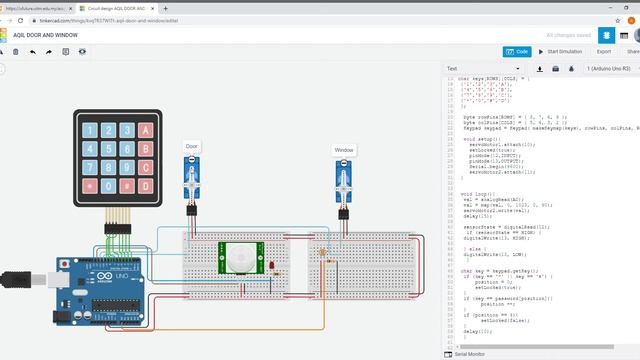Image resolution: width=640 pixels, height=360 pixels.
Task: Toggle the Code editor panel
Action: 517,52
